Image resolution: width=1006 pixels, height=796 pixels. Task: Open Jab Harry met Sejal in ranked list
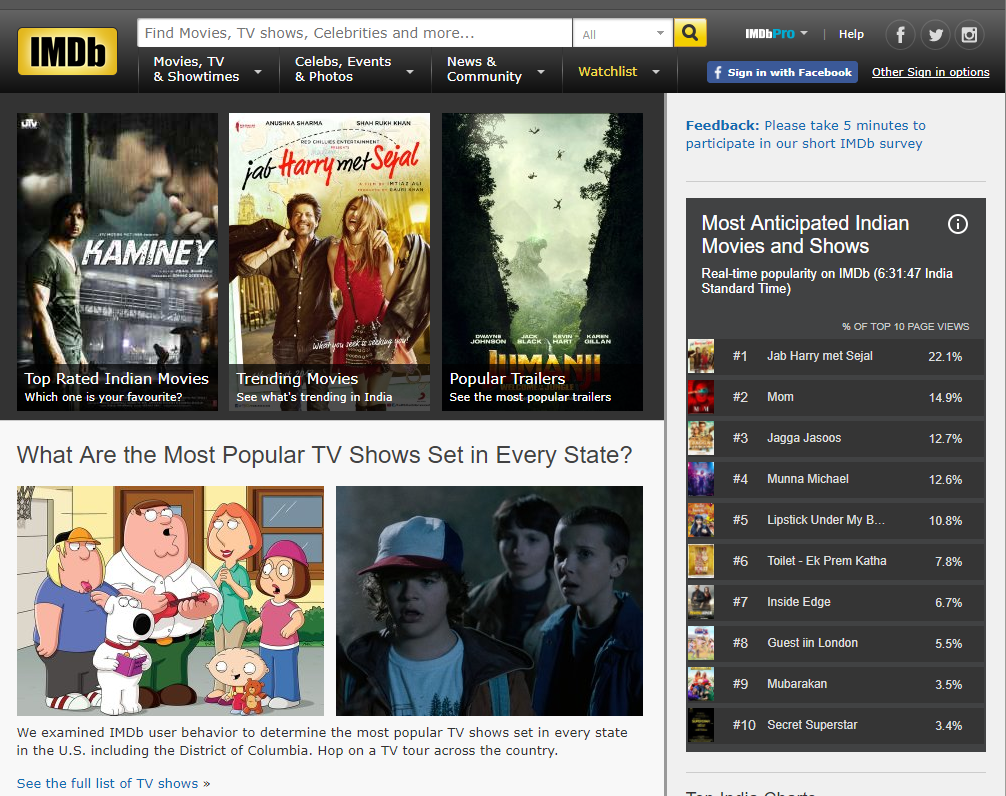[x=819, y=356]
